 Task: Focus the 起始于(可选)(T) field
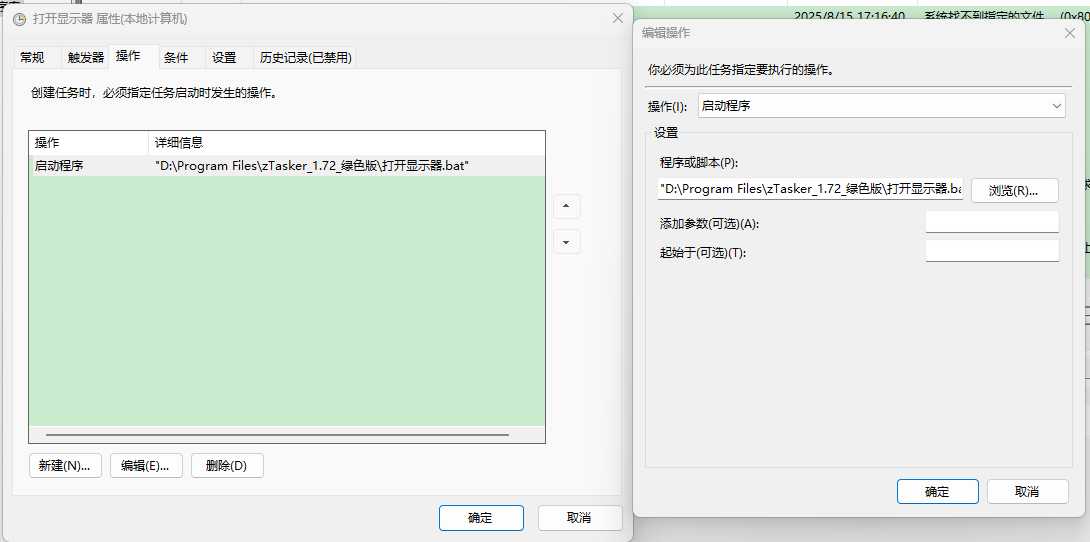click(x=992, y=251)
